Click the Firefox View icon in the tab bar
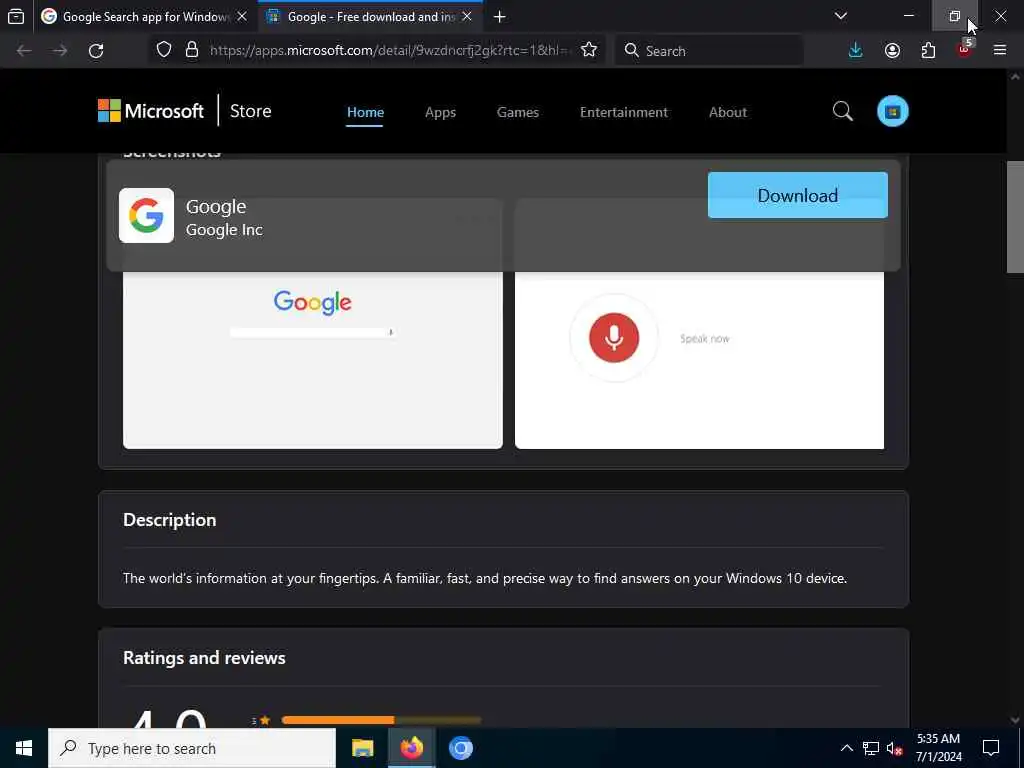 coord(16,16)
